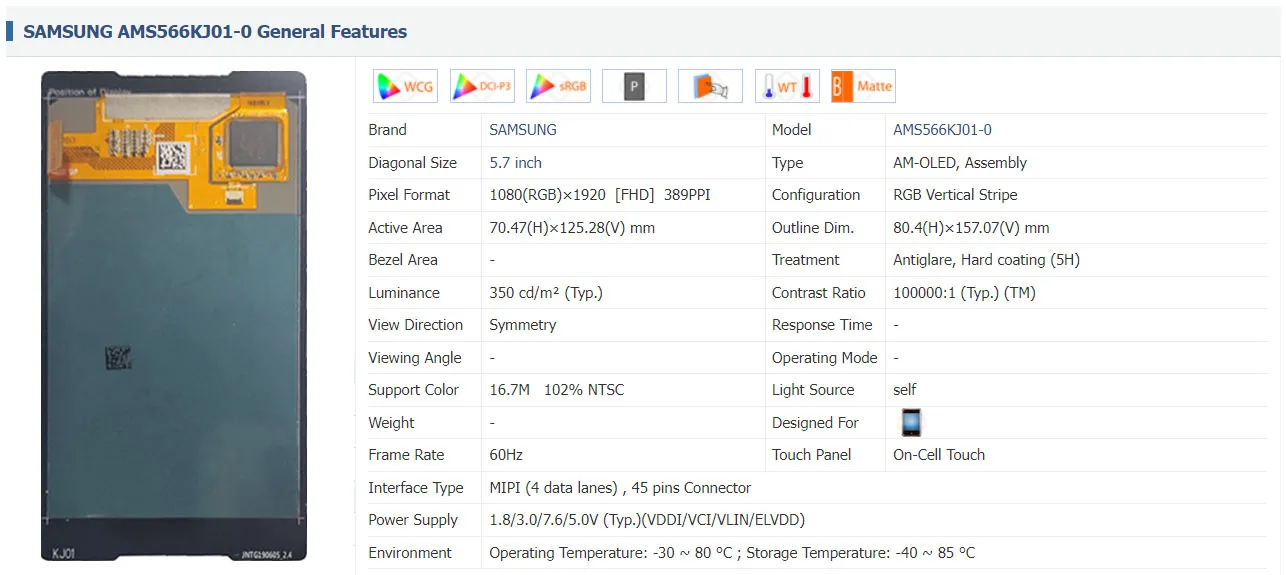Select the Operating Temperature environment value
This screenshot has width=1286, height=575.
(x=732, y=553)
